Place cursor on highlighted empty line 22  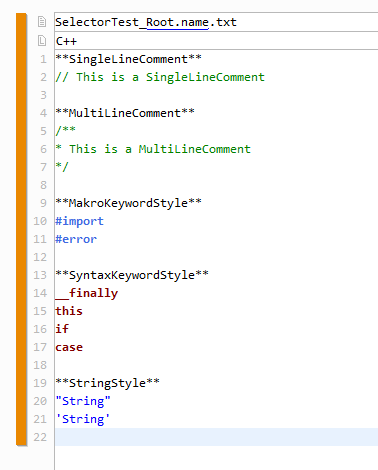click(216, 437)
